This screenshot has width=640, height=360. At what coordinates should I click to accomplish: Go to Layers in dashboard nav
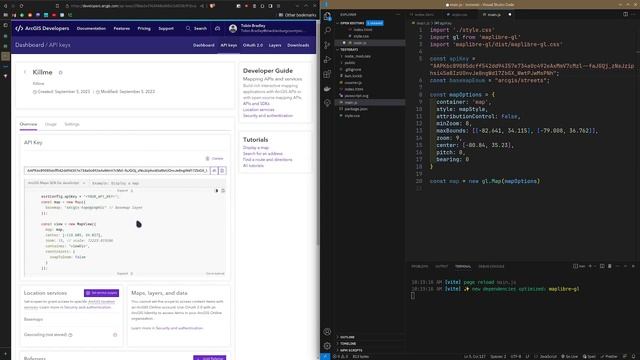point(275,45)
